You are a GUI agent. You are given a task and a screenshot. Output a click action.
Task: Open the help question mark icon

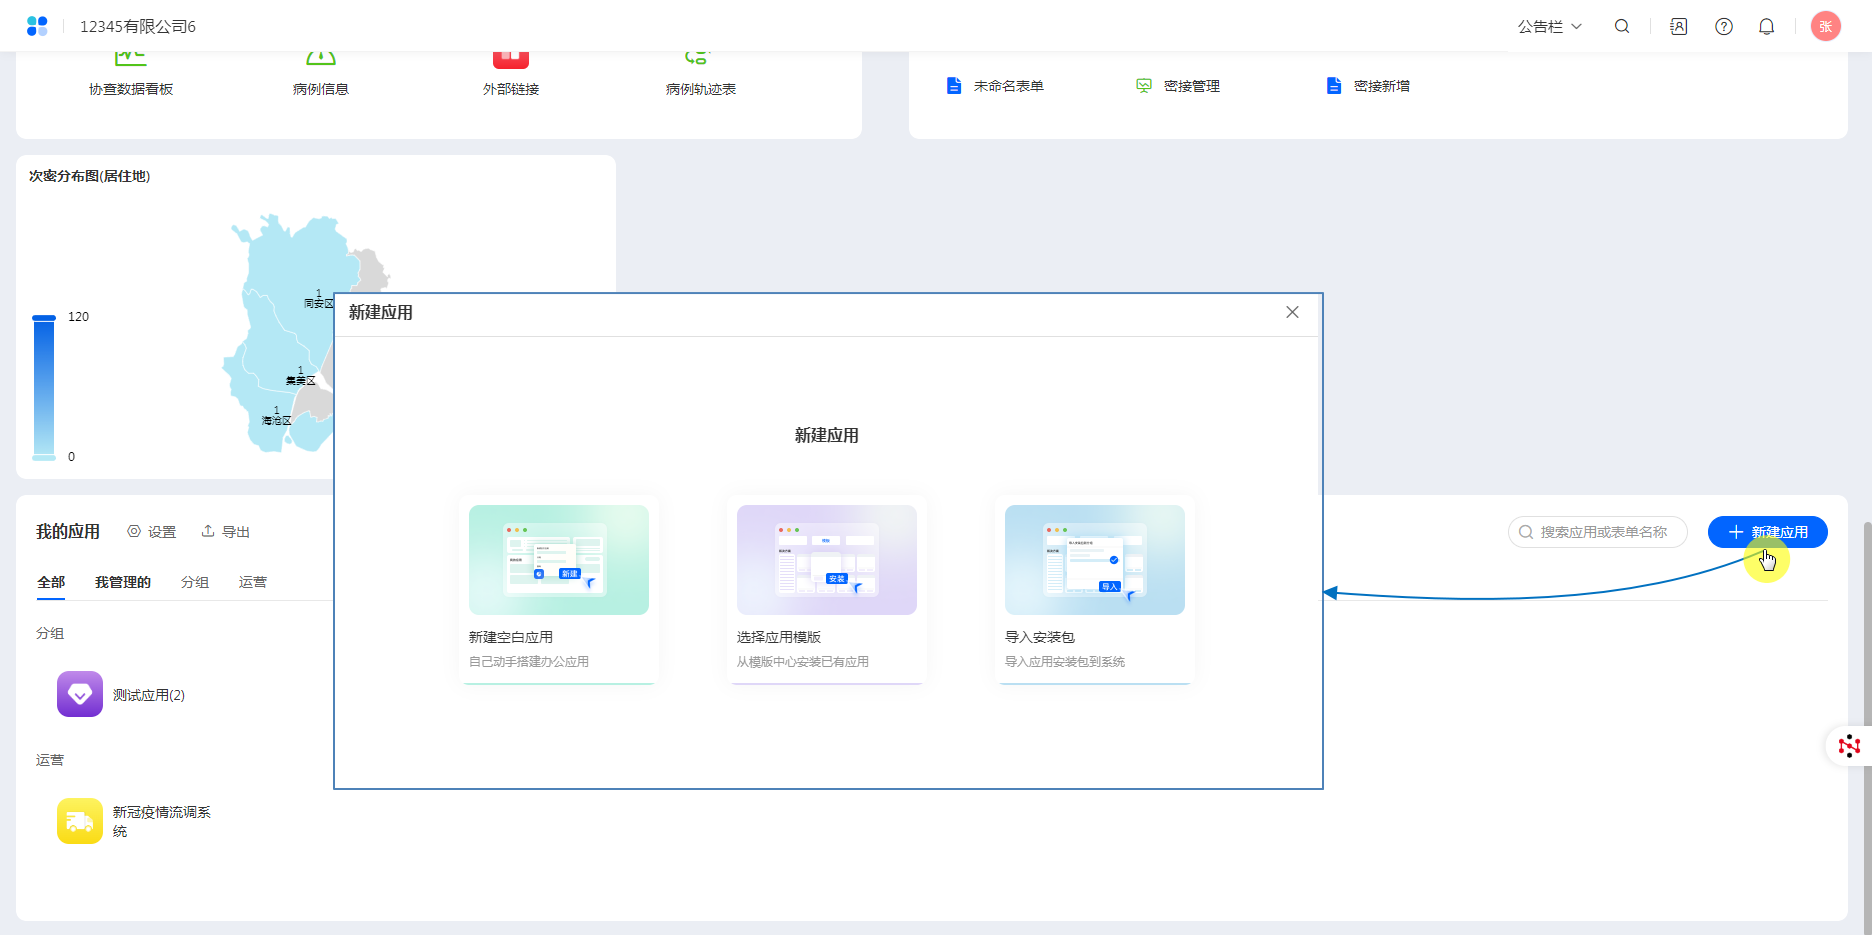tap(1724, 27)
